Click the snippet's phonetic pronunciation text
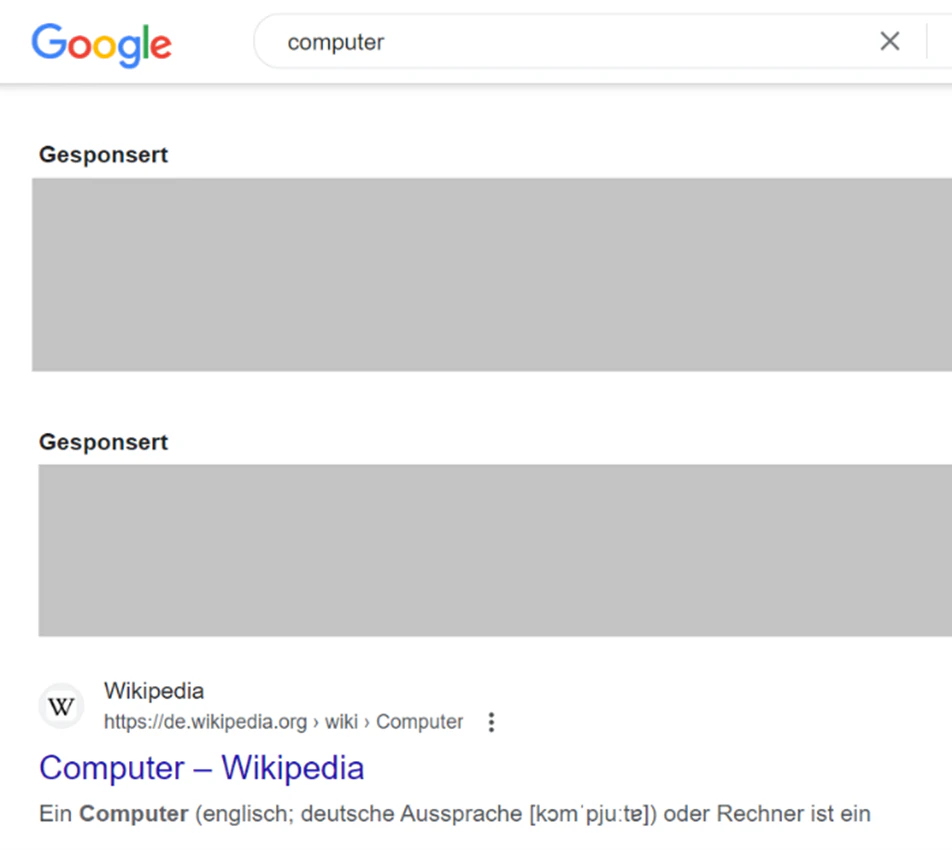Viewport: 952px width, 850px height. [x=593, y=814]
